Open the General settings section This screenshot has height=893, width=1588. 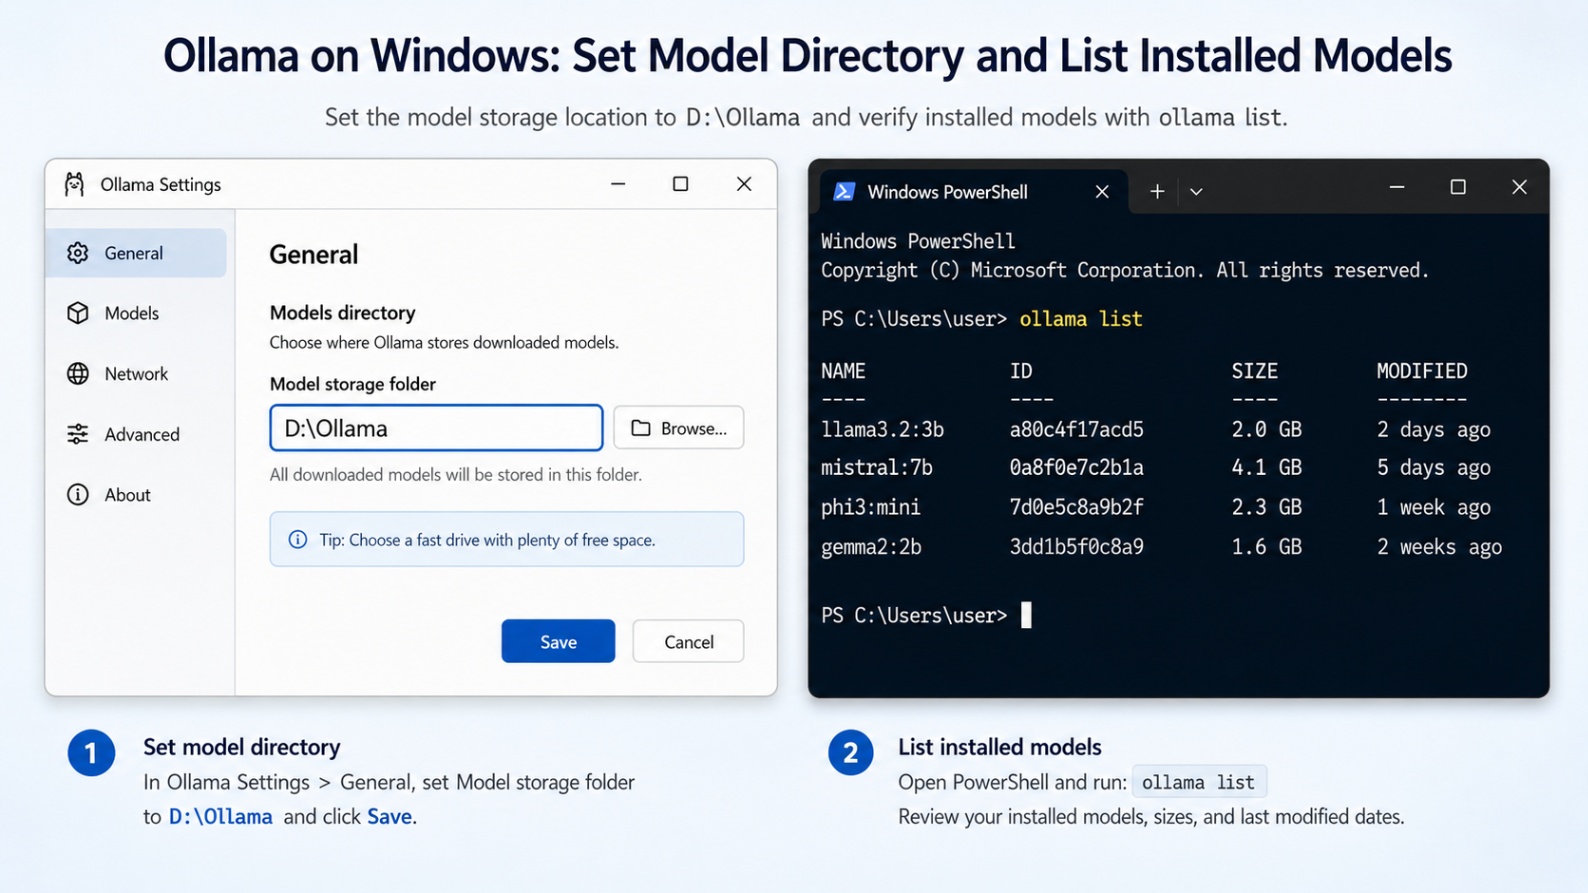[136, 253]
